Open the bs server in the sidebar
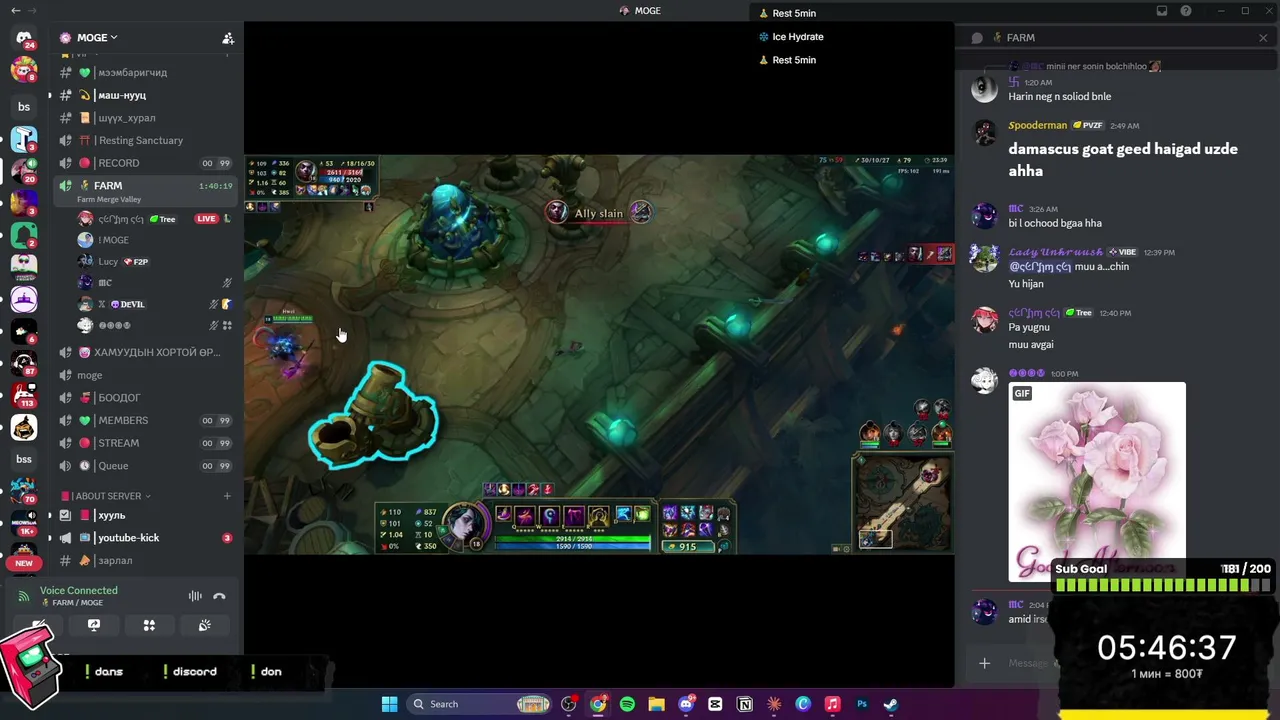This screenshot has height=720, width=1280. [24, 107]
